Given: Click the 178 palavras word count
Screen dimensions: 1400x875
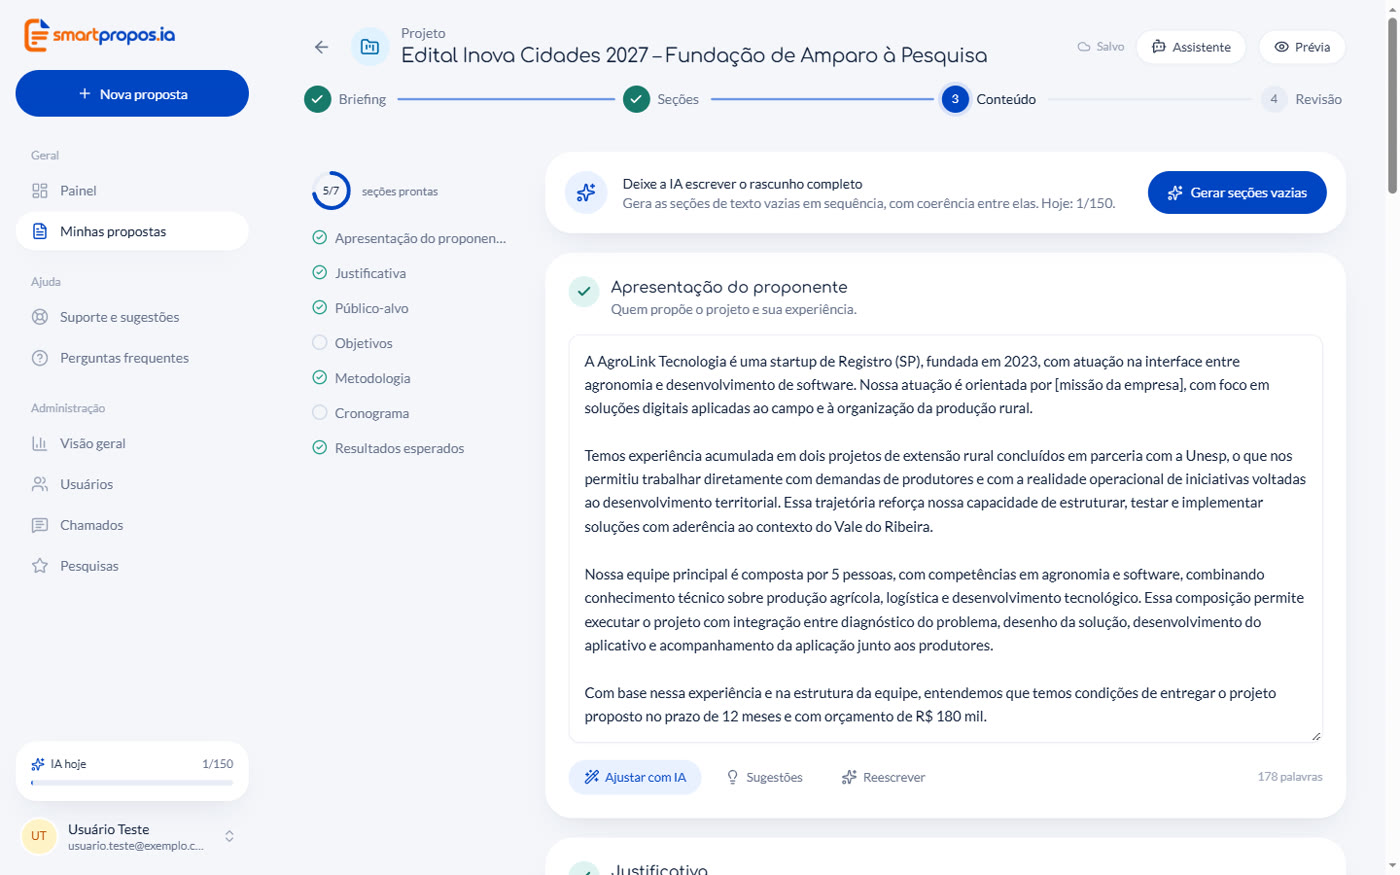Looking at the screenshot, I should [x=1290, y=777].
